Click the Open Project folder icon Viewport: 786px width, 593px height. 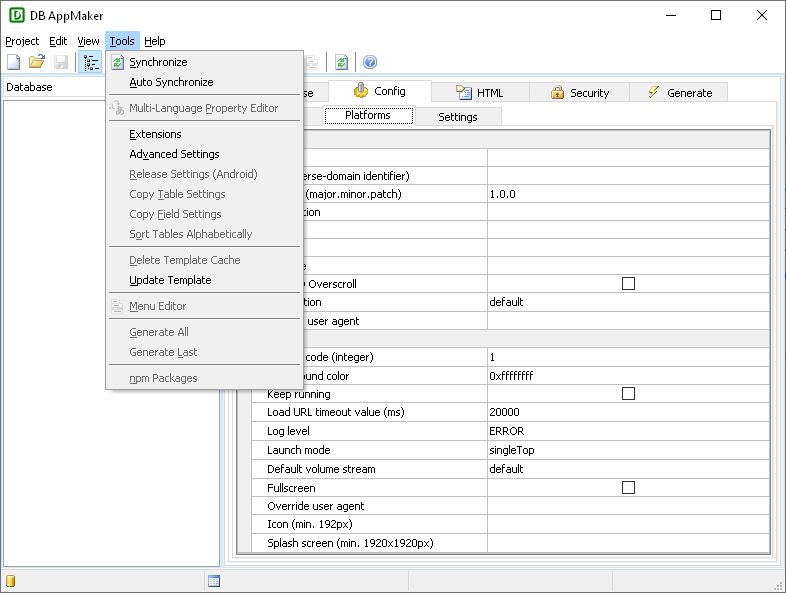[37, 62]
